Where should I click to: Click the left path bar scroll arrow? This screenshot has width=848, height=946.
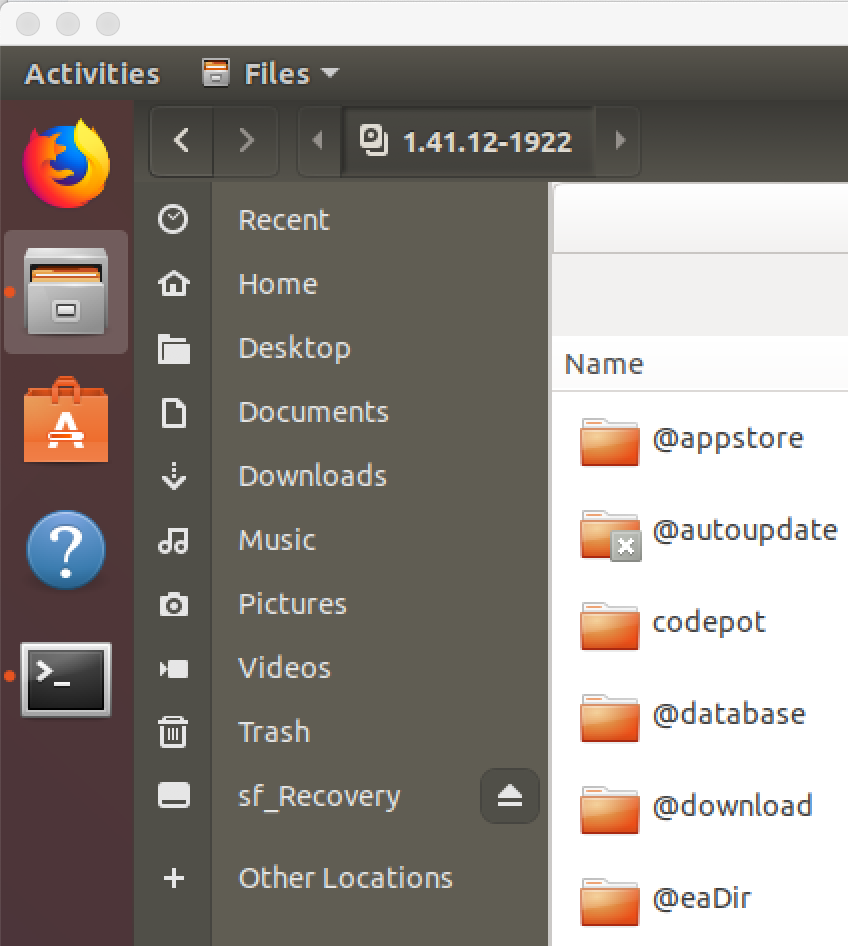[x=318, y=141]
